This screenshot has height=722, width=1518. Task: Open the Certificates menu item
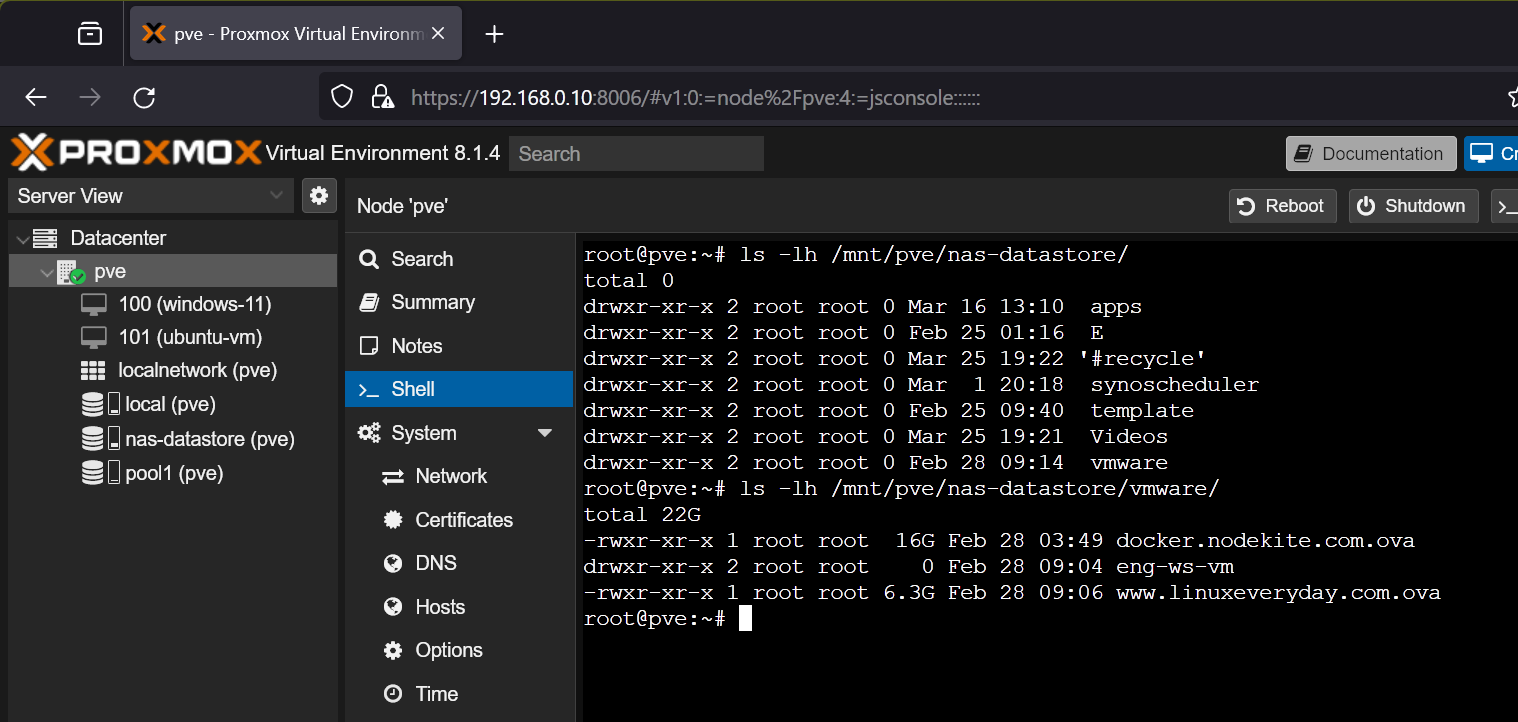[459, 520]
